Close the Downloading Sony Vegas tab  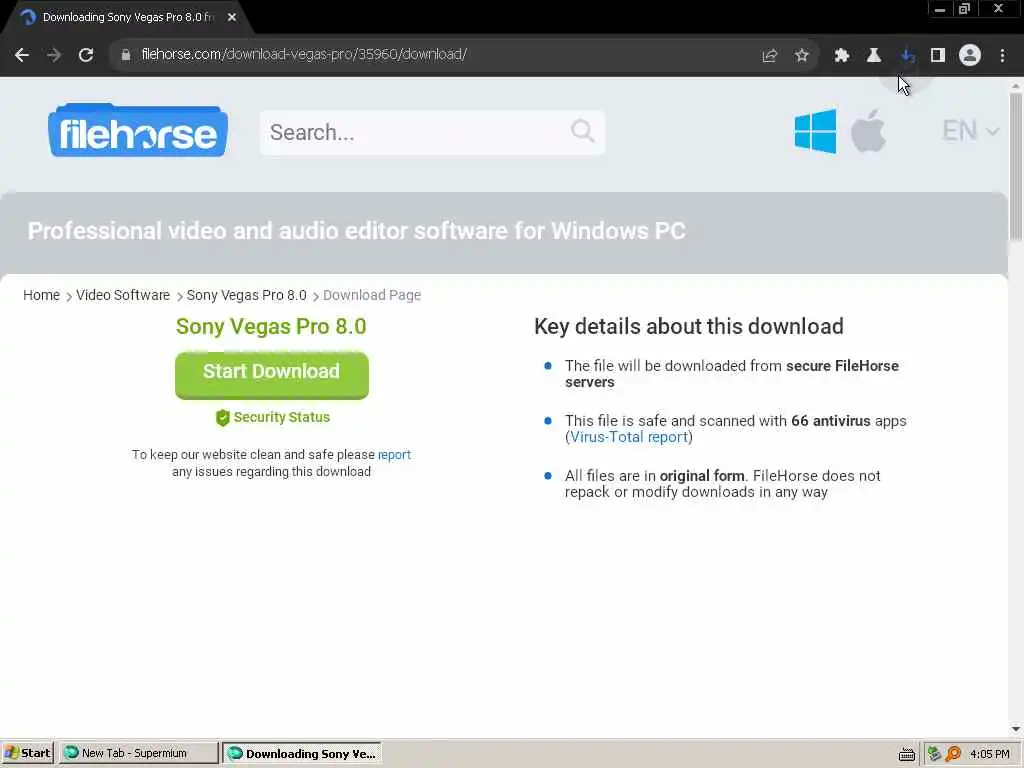(232, 18)
